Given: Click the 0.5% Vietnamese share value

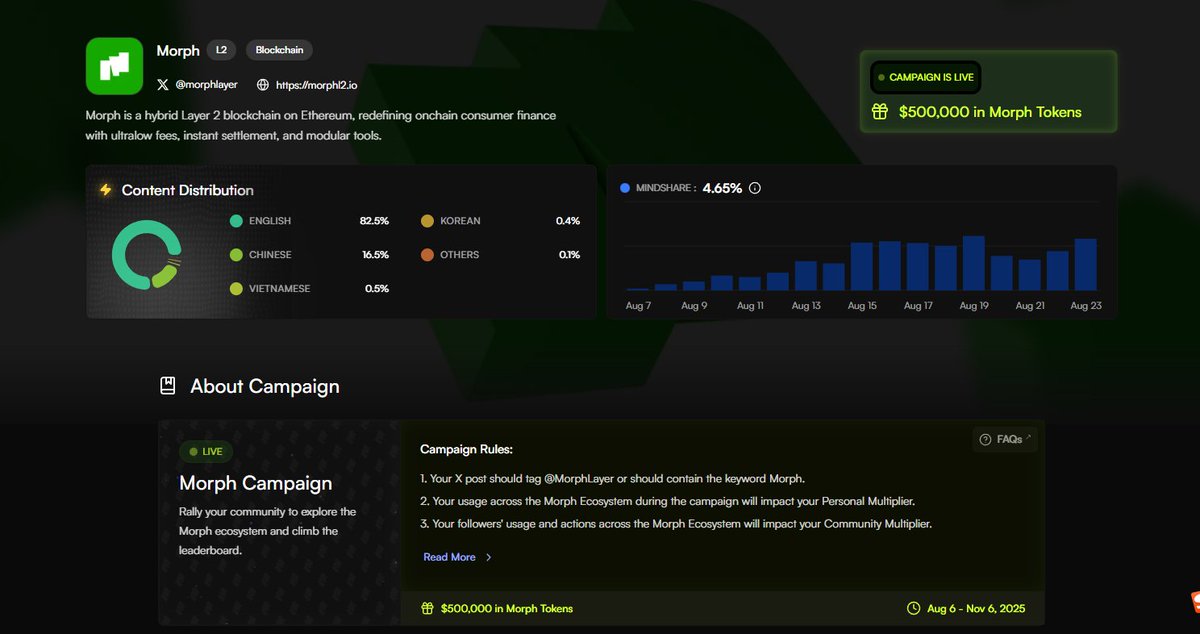Looking at the screenshot, I should [377, 289].
